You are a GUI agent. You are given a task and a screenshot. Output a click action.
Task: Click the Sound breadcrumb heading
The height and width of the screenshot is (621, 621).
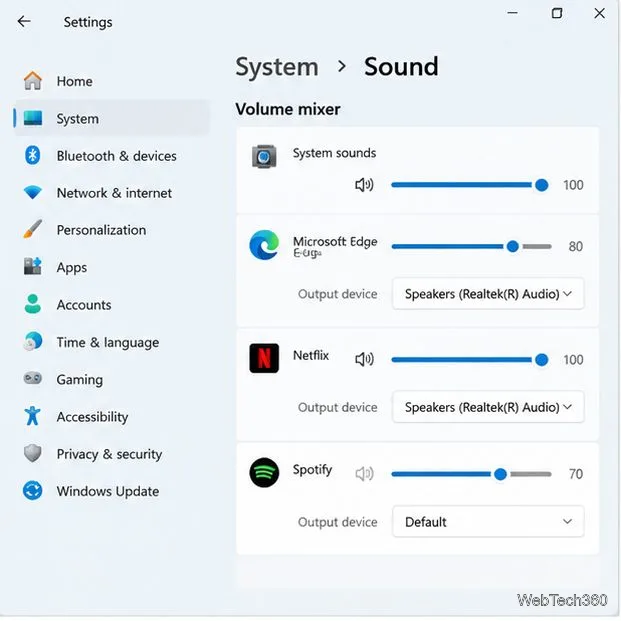coord(401,66)
